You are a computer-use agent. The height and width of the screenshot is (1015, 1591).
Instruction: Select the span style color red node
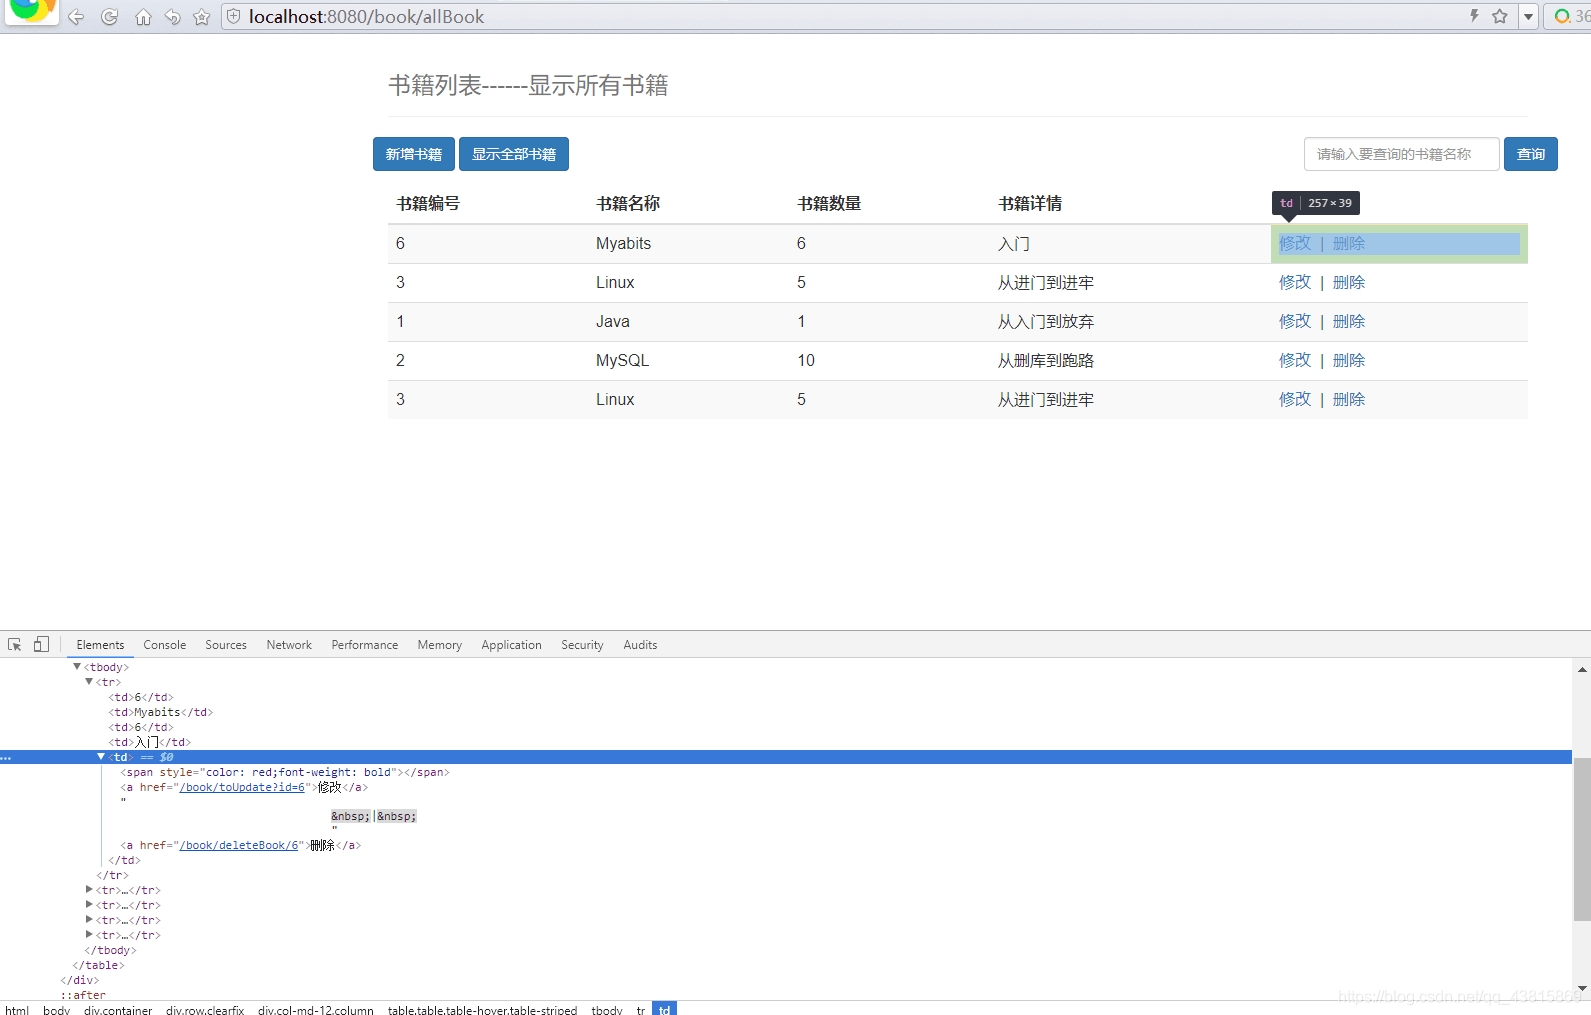point(285,772)
